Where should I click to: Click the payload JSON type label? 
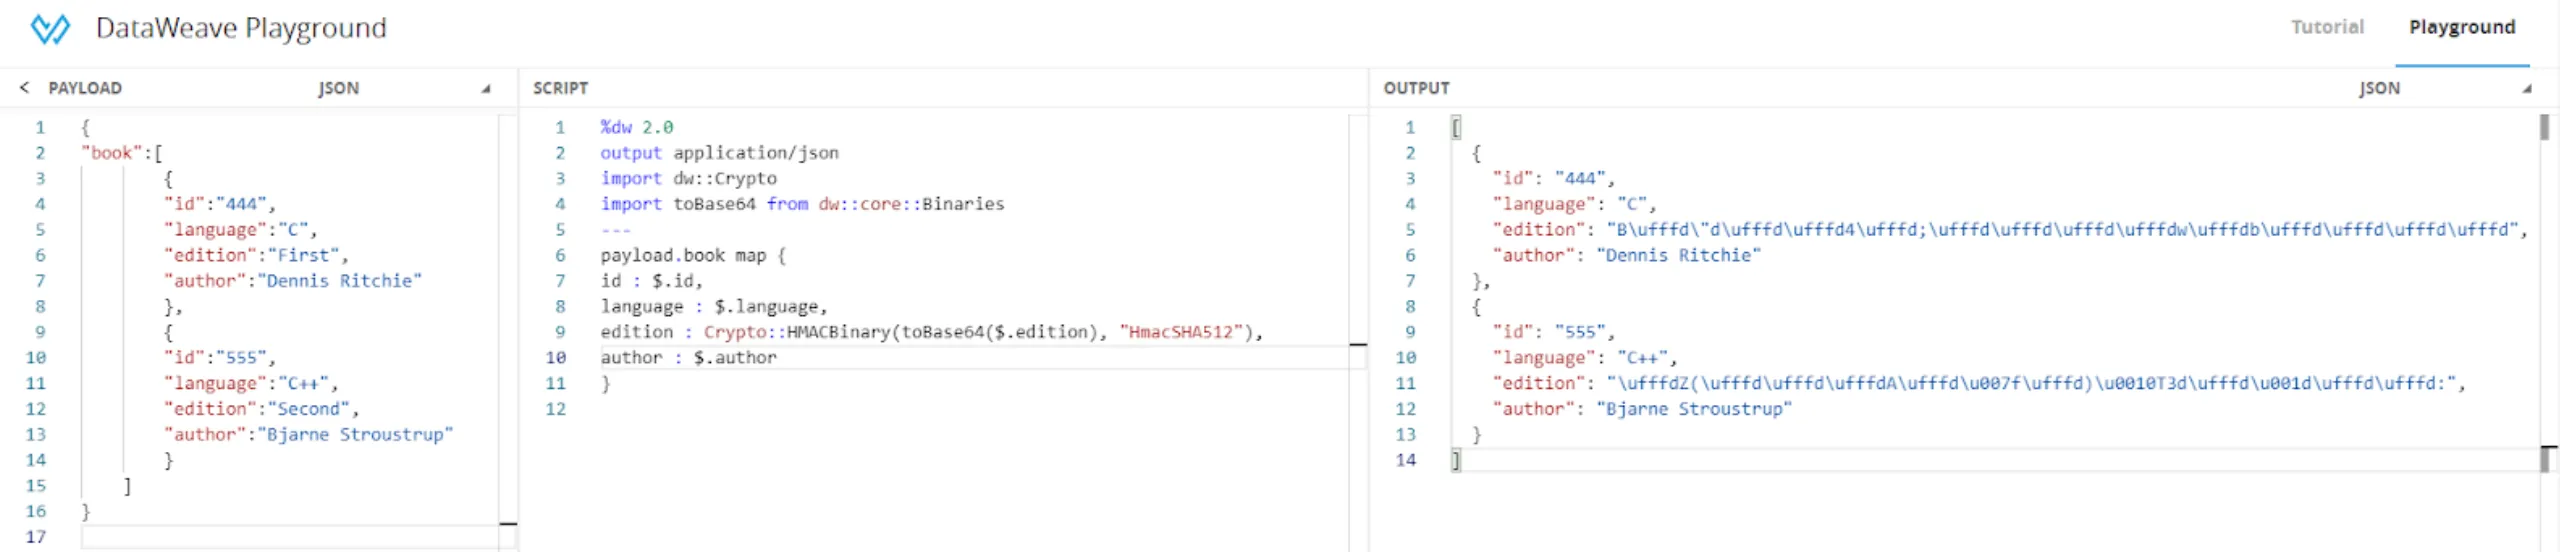(x=338, y=88)
